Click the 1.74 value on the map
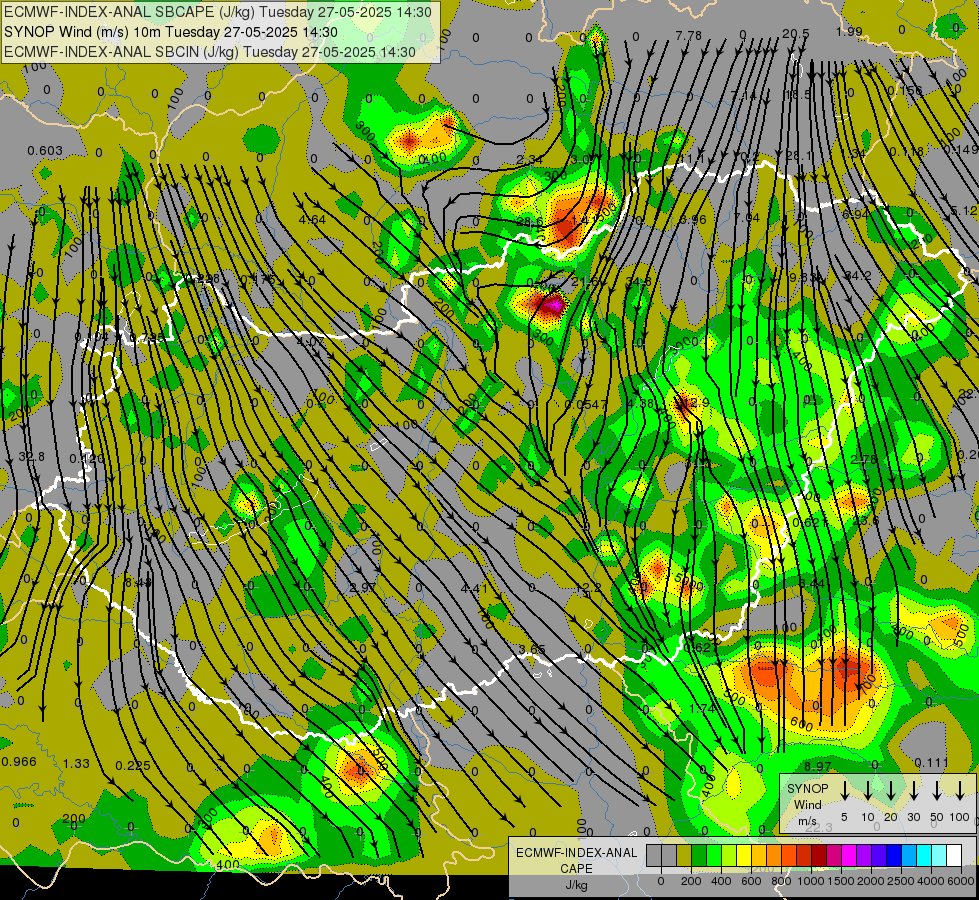This screenshot has height=900, width=979. pos(702,708)
